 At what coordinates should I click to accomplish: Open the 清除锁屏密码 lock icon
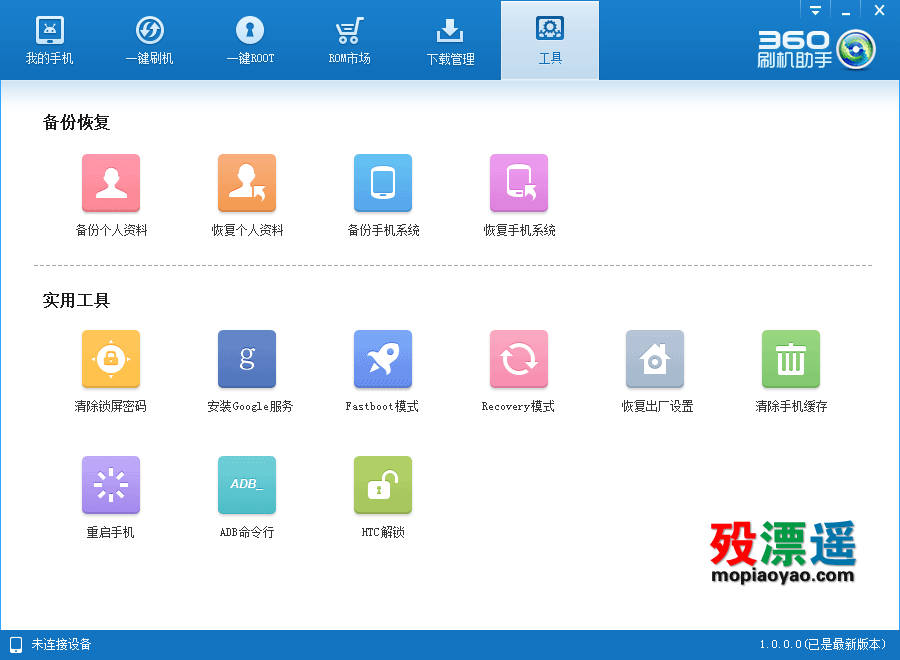coord(111,359)
